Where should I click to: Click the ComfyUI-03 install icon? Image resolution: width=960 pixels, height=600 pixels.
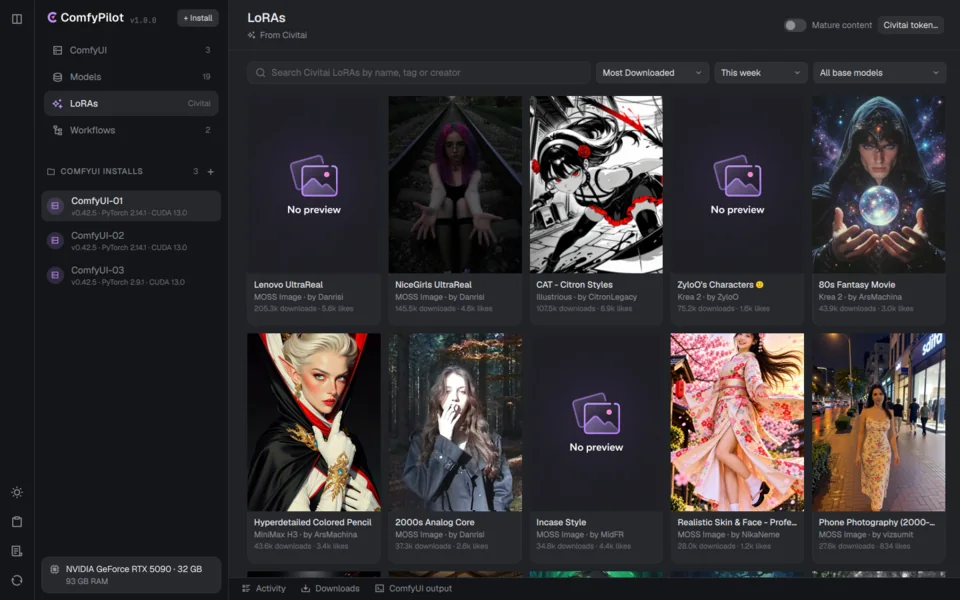coord(55,276)
